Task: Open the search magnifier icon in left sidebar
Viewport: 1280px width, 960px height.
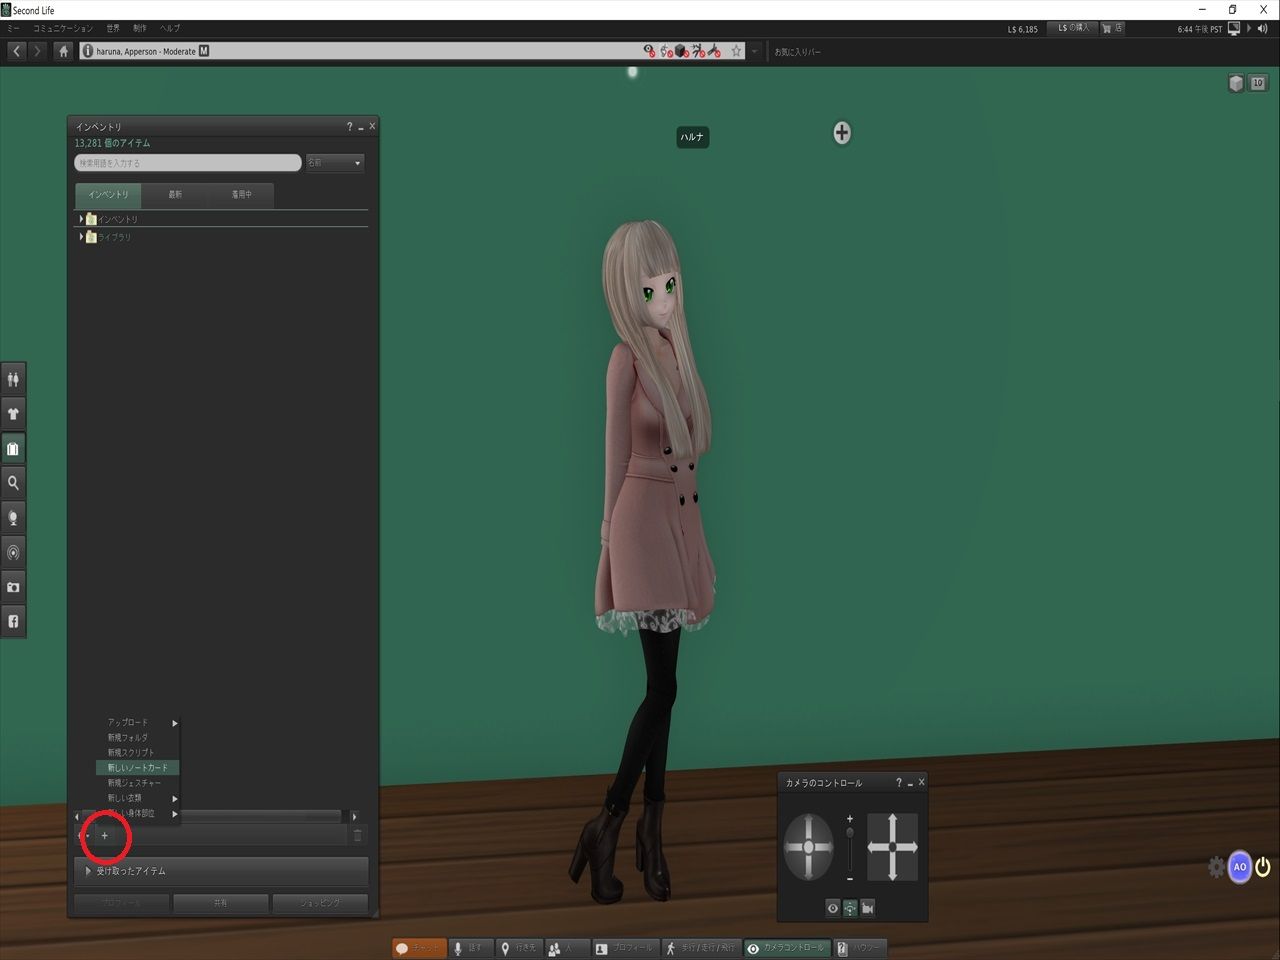Action: click(x=13, y=483)
